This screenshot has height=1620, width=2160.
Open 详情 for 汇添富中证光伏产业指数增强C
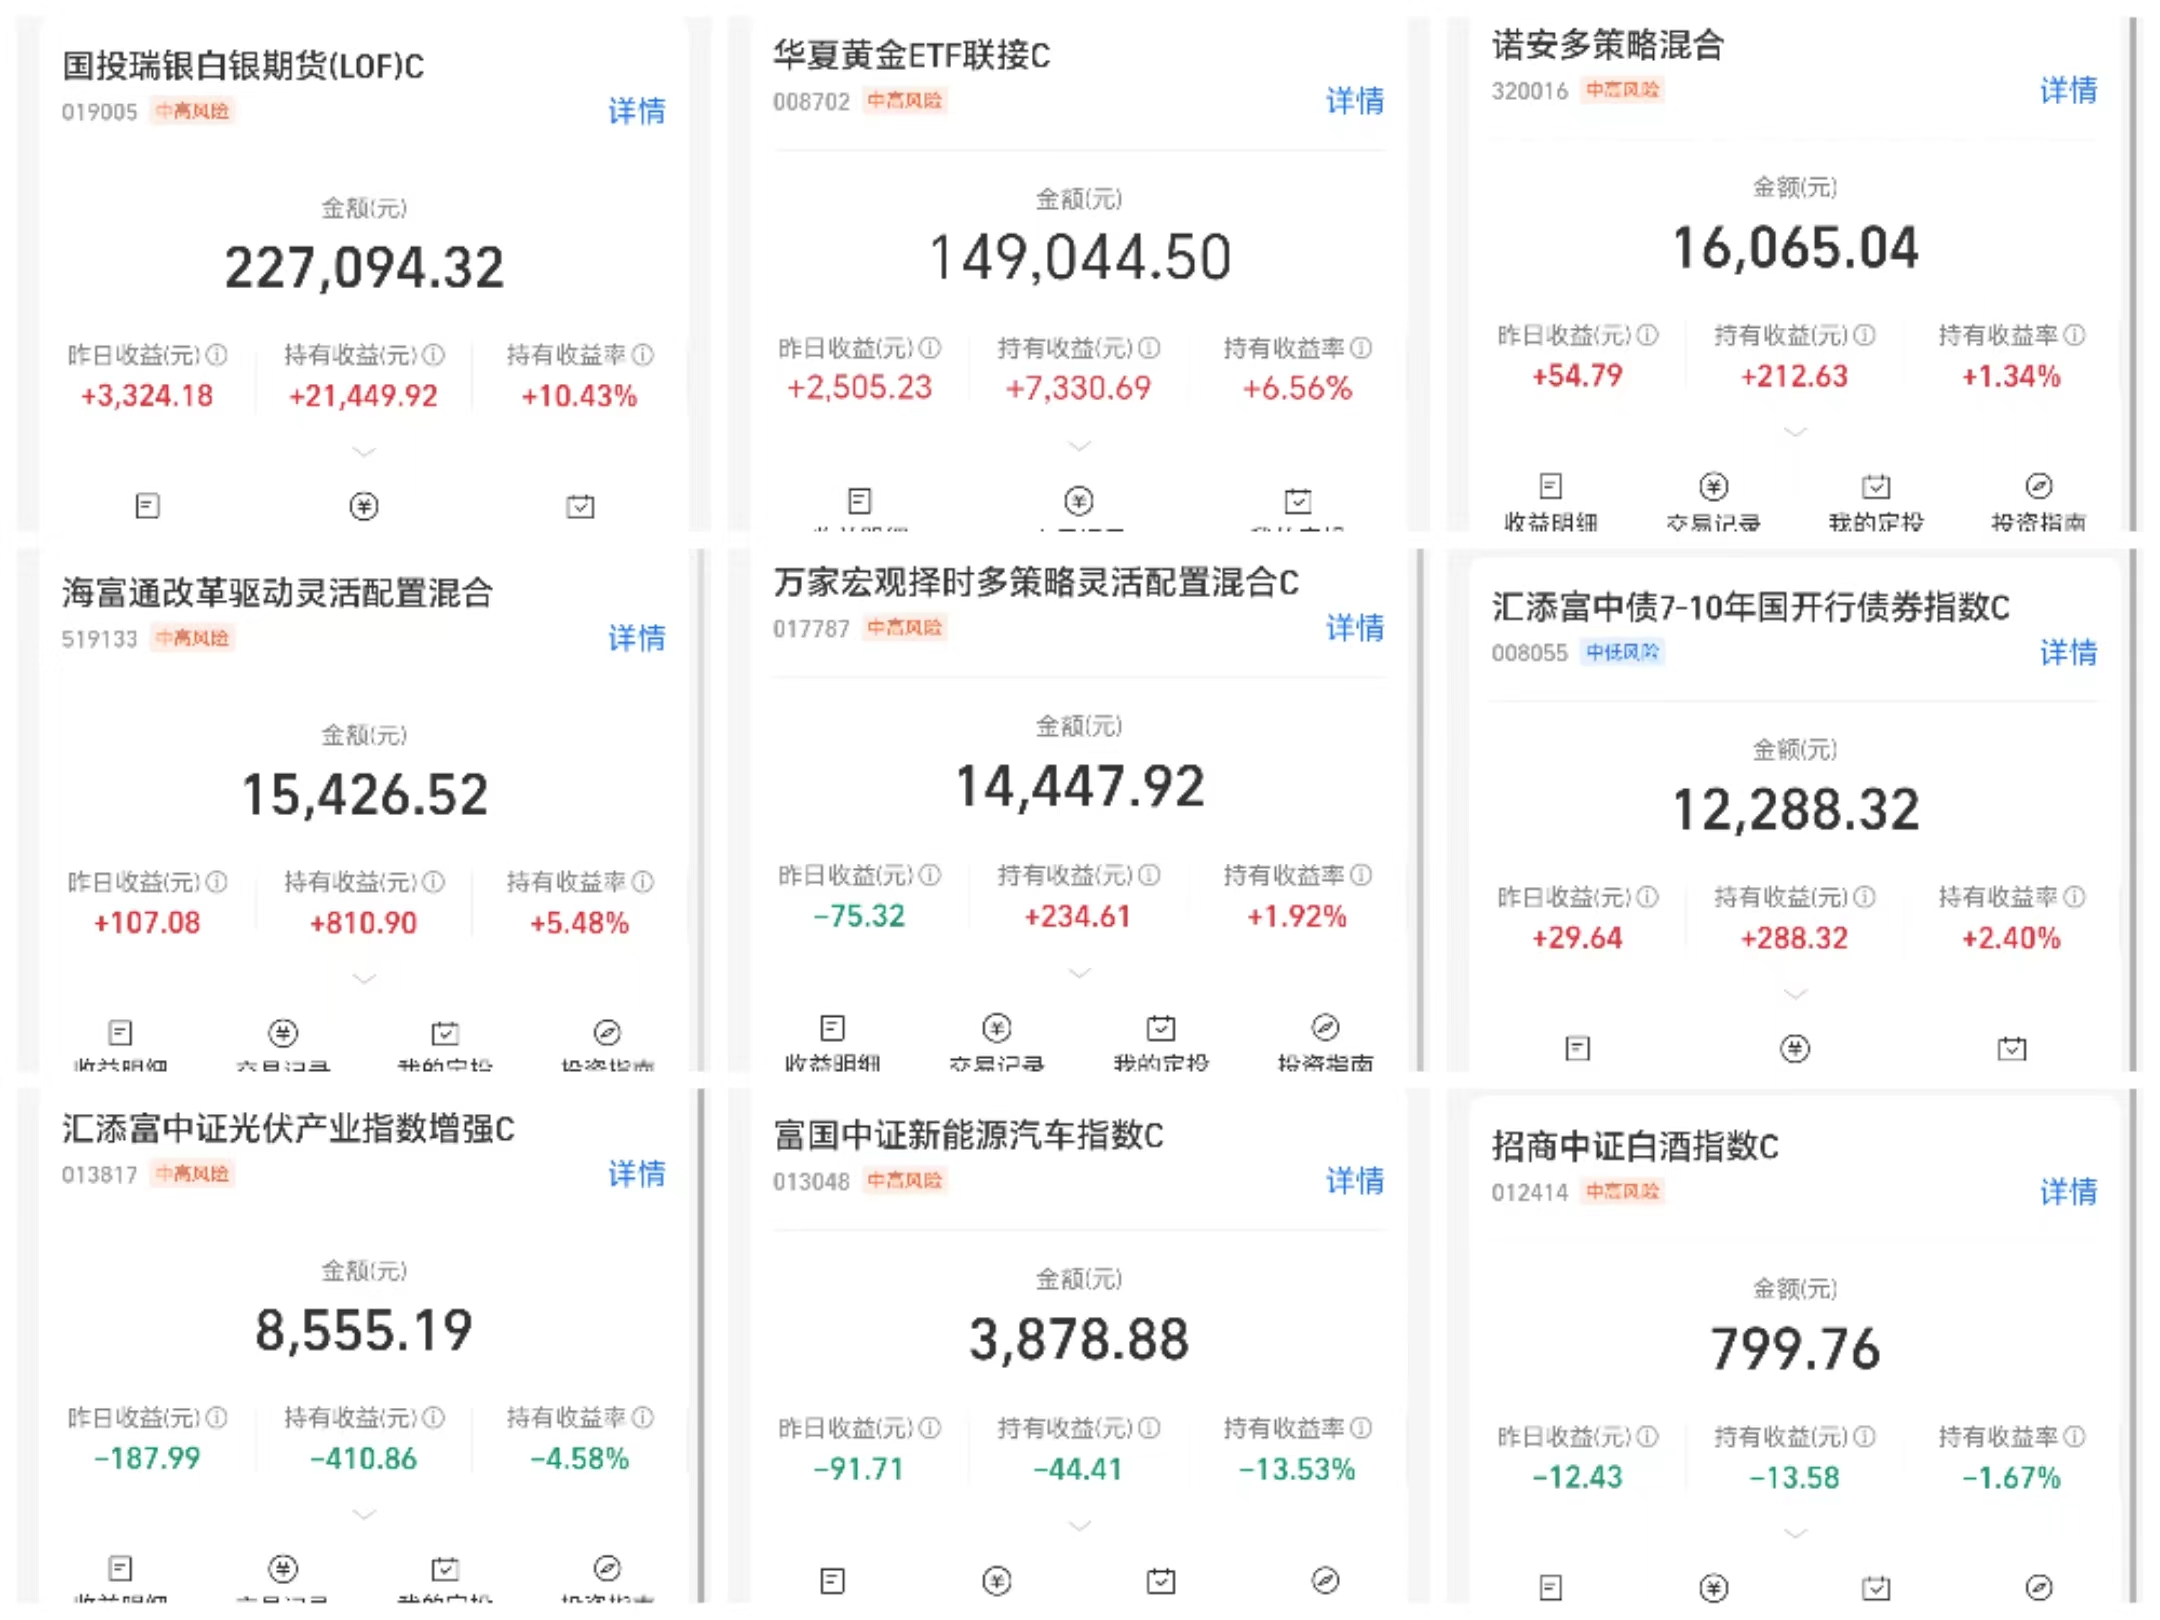tap(637, 1173)
